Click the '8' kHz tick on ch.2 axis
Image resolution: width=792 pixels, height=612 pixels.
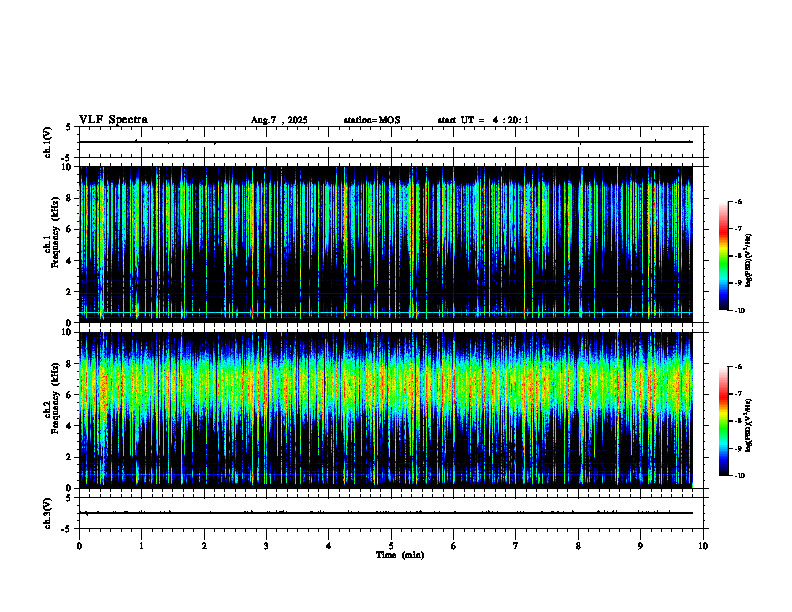click(70, 364)
